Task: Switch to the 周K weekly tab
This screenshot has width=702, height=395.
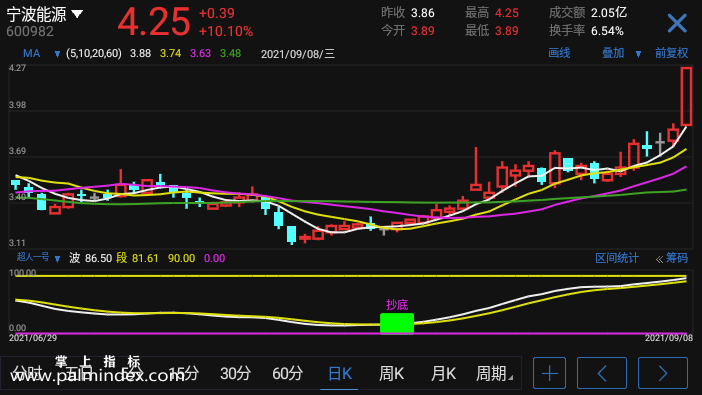Action: (x=391, y=373)
